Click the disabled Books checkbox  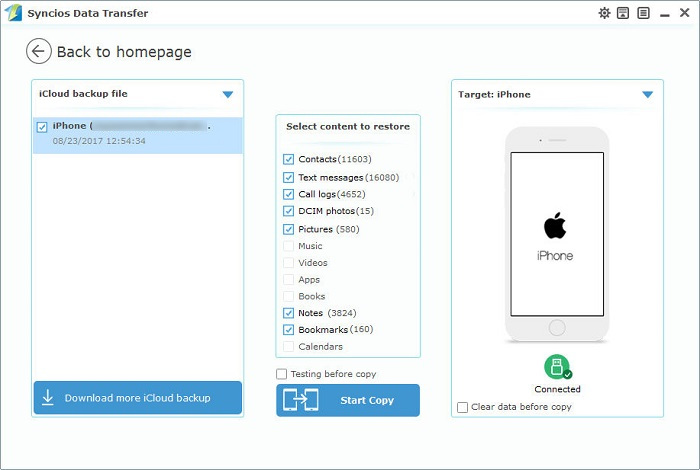288,296
